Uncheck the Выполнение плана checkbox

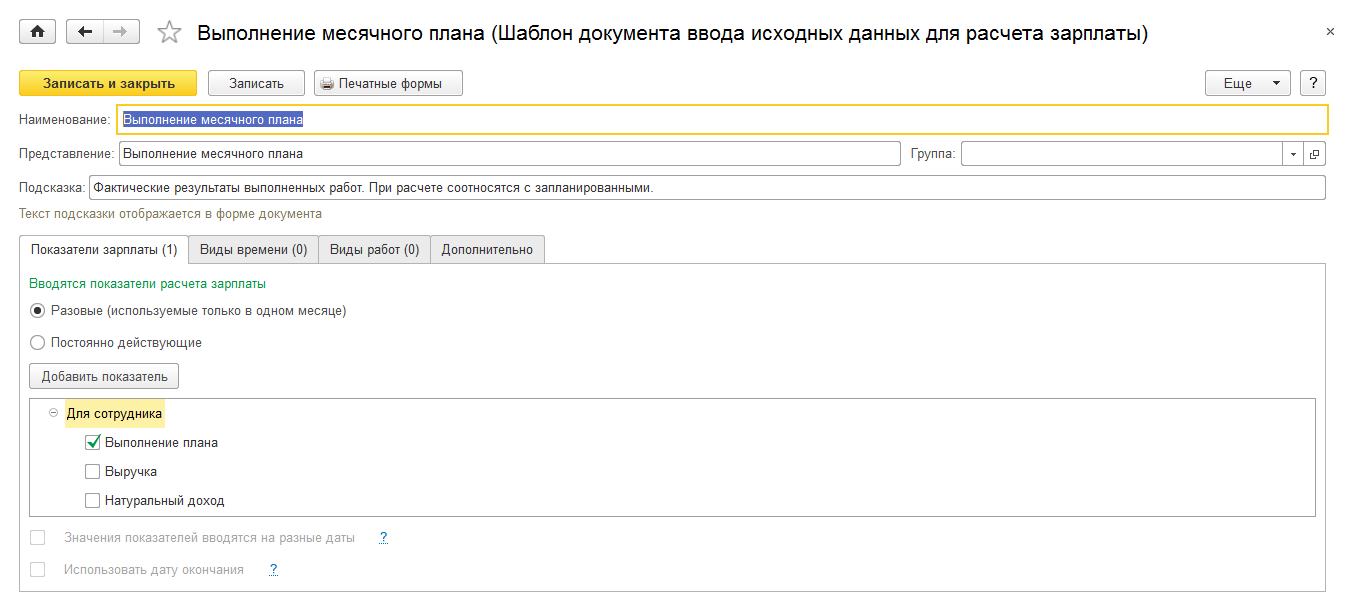[x=93, y=442]
